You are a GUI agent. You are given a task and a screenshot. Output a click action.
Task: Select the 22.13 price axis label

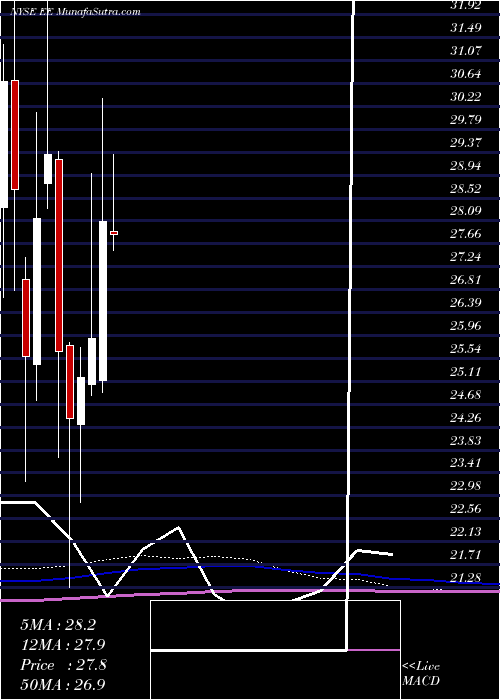point(467,532)
